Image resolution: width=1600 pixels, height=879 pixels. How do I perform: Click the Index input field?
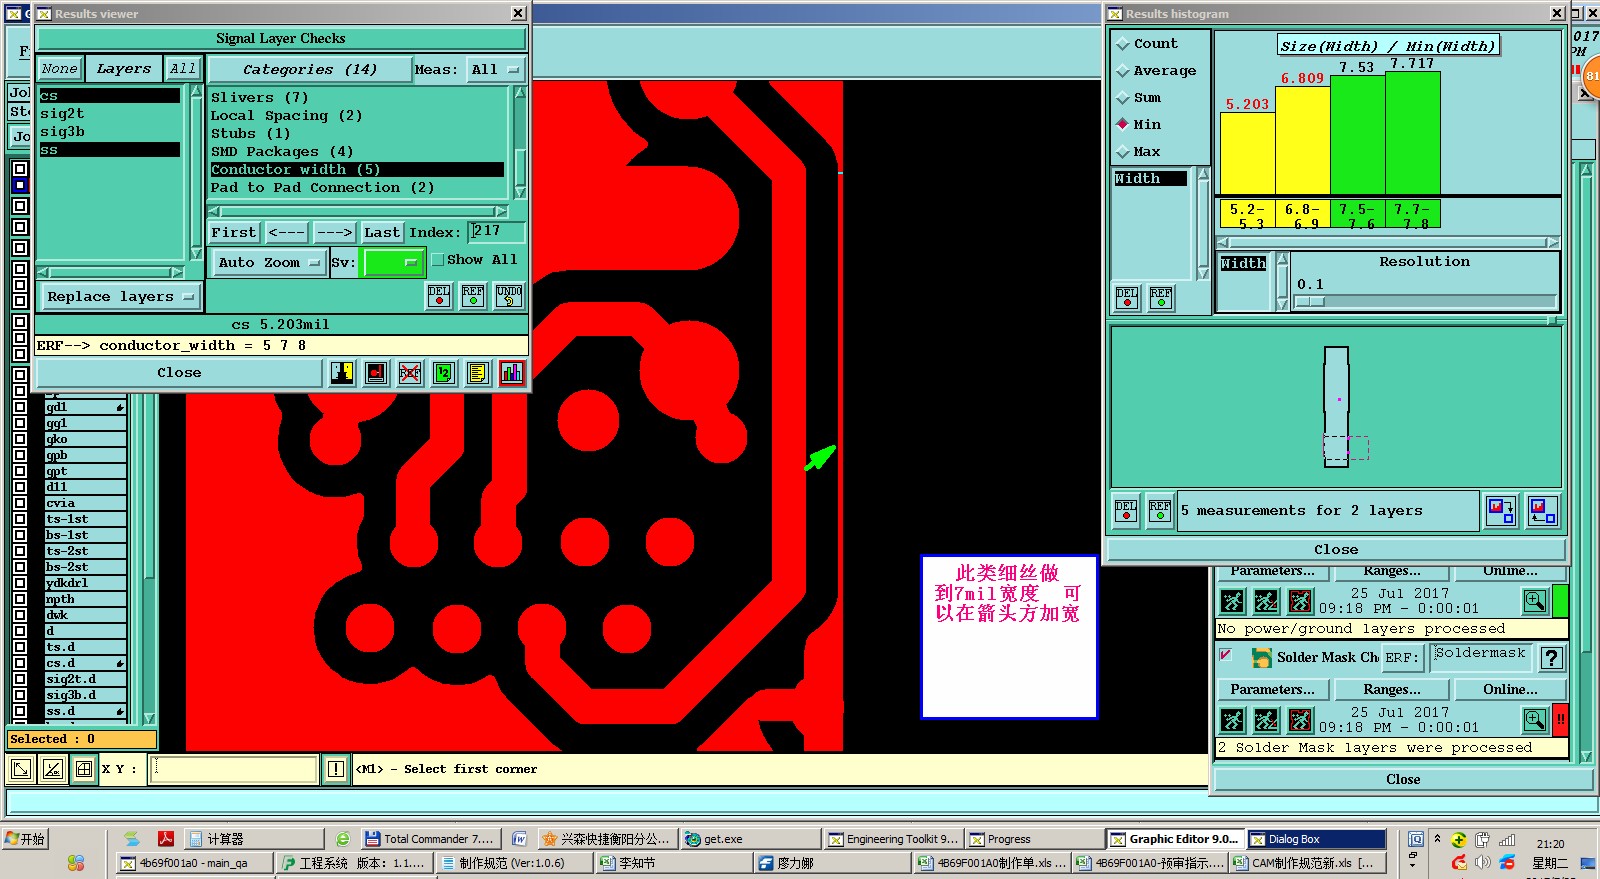(496, 232)
